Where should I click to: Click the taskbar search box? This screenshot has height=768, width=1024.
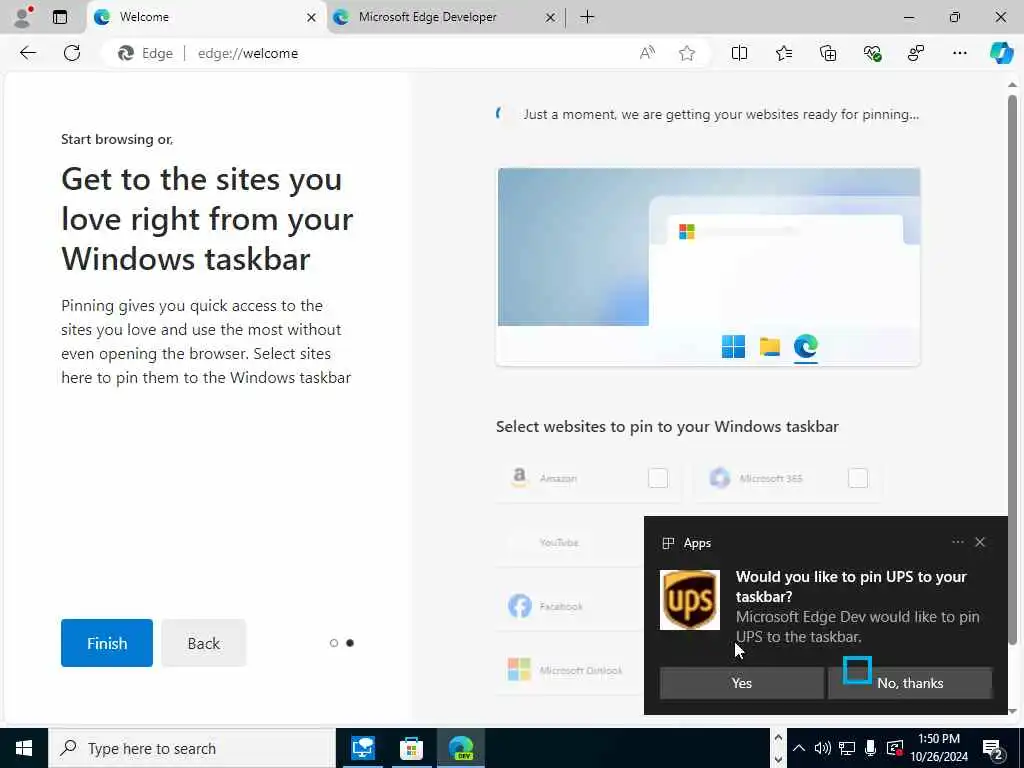192,748
